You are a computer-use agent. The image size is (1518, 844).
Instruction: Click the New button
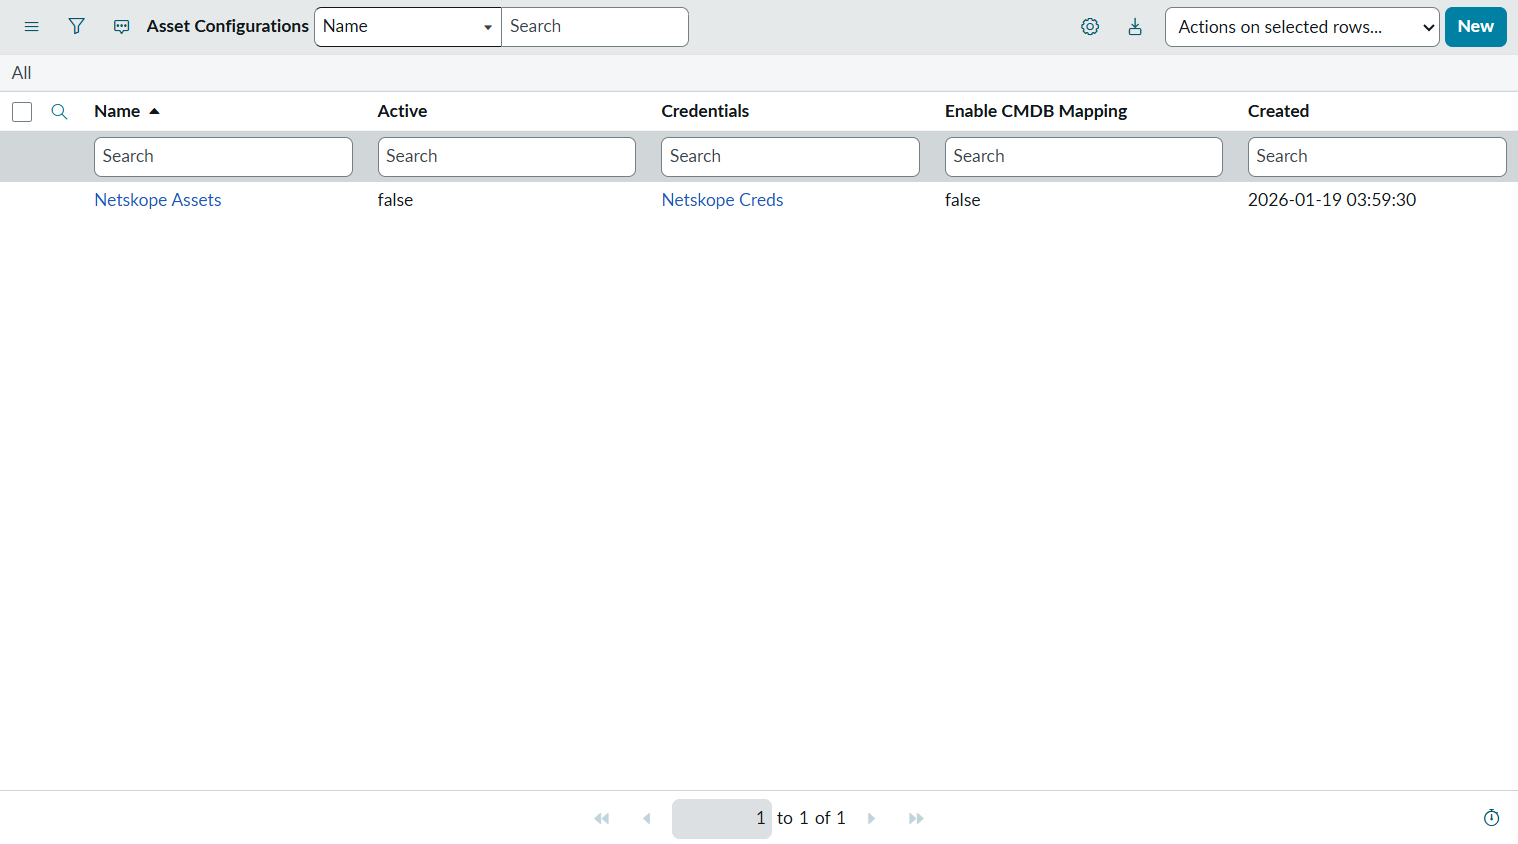click(1475, 27)
